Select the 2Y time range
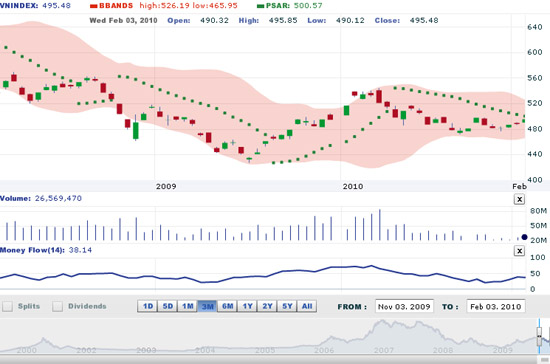550x364 pixels. [x=267, y=306]
